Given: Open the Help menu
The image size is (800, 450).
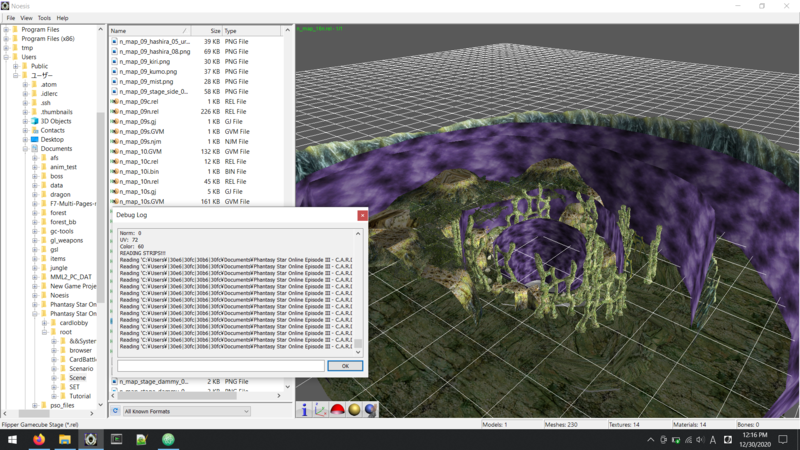Looking at the screenshot, I should pyautogui.click(x=62, y=18).
